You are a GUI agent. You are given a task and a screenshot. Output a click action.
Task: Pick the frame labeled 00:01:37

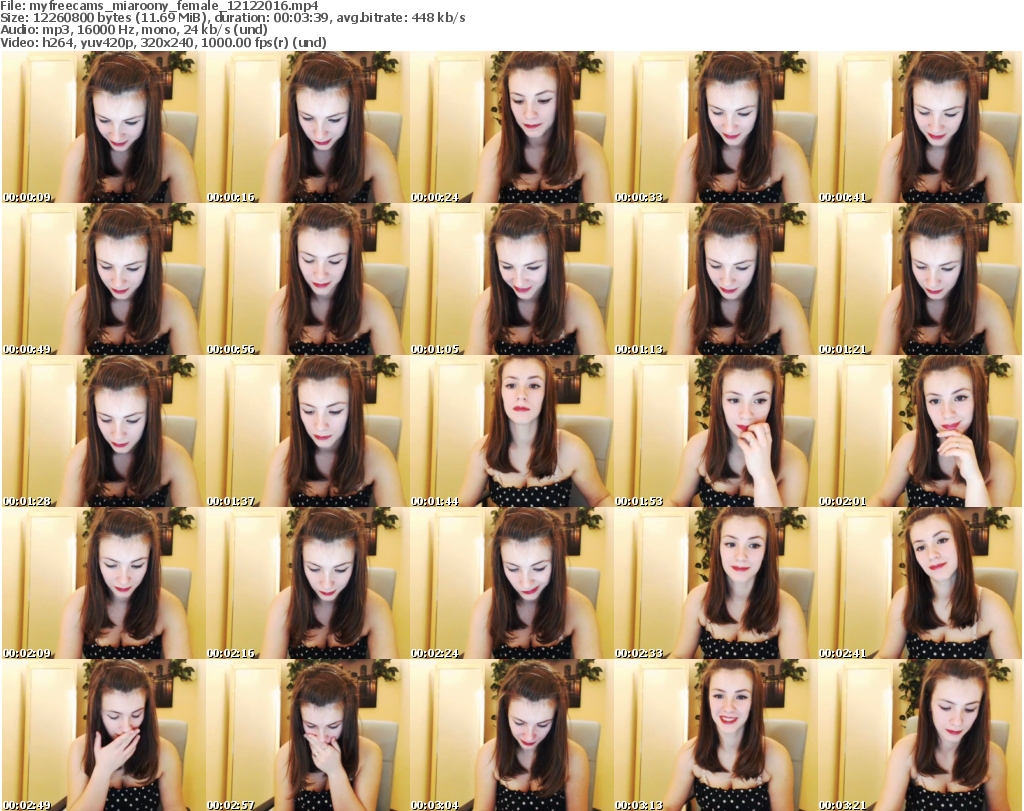pos(308,431)
